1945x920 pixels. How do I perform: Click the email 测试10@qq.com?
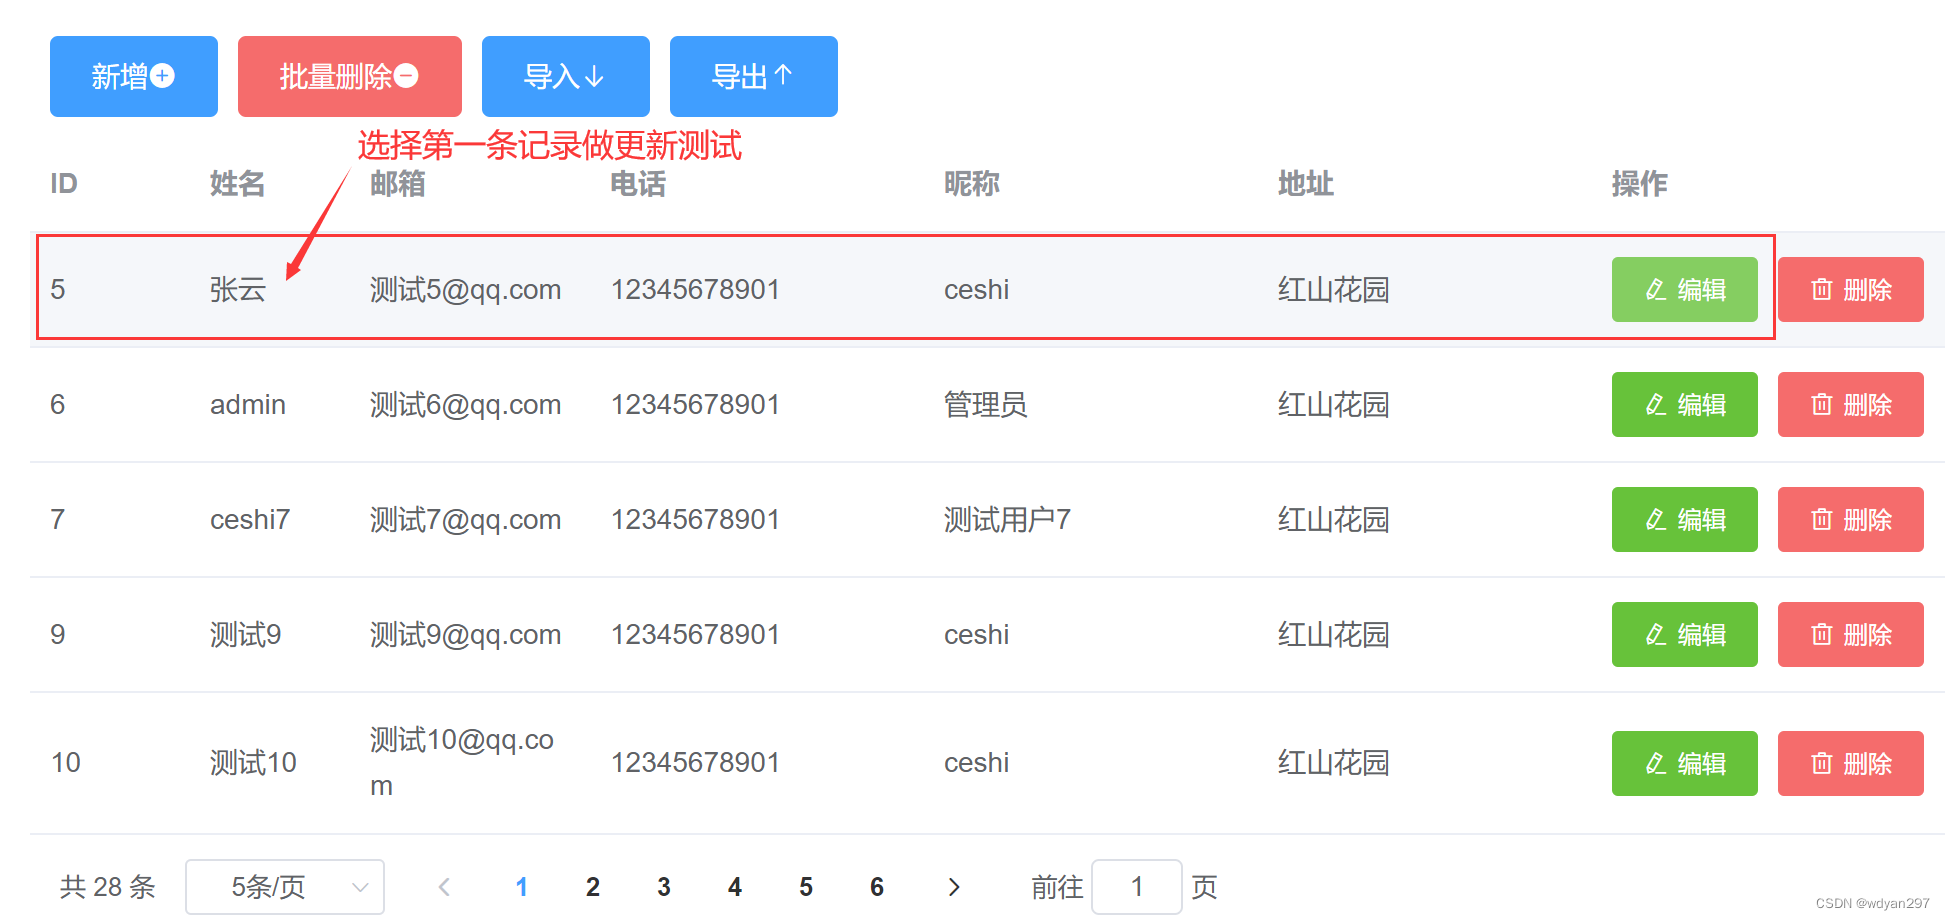click(462, 762)
